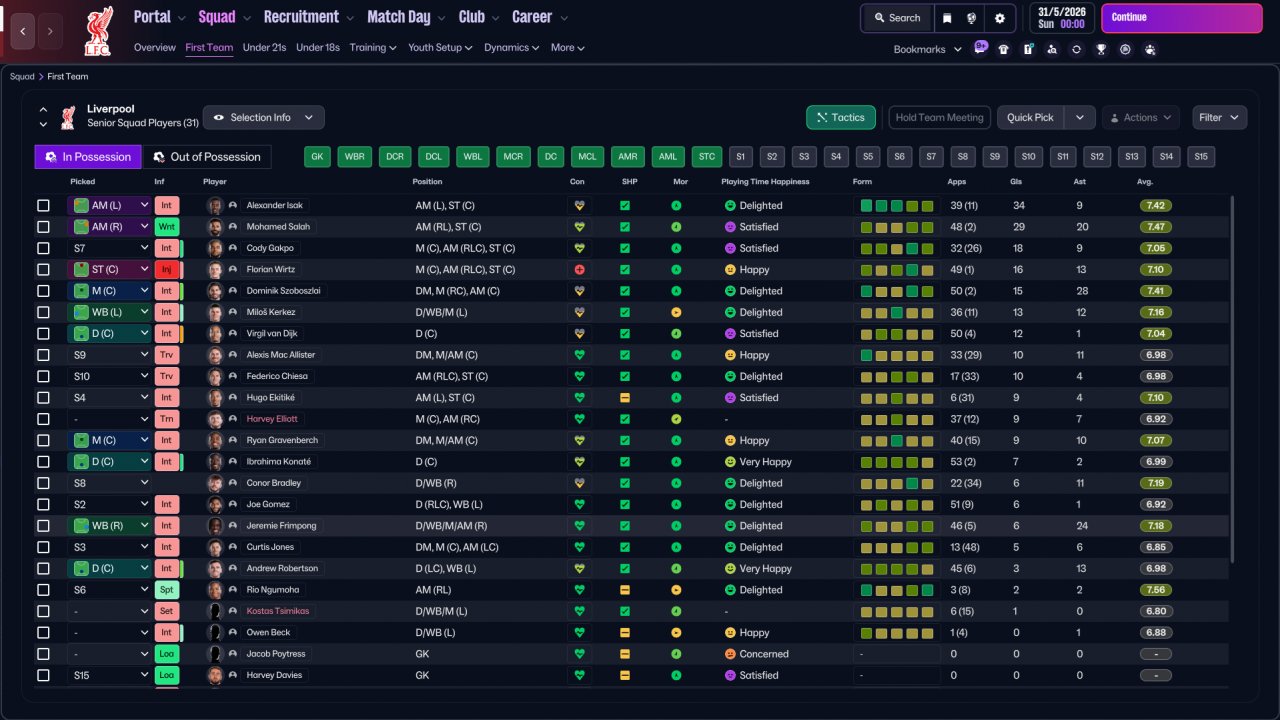Open the Tactics button

[841, 118]
